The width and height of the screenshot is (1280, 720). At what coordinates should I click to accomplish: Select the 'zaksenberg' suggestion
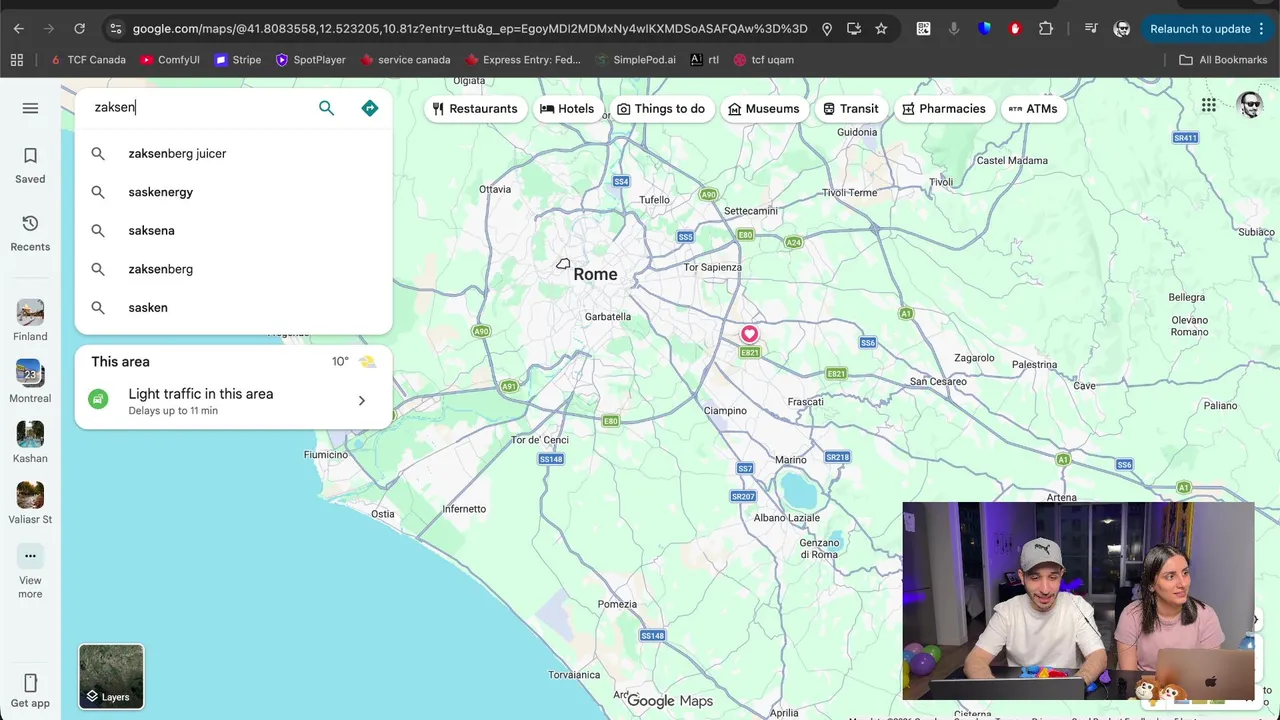(233, 269)
